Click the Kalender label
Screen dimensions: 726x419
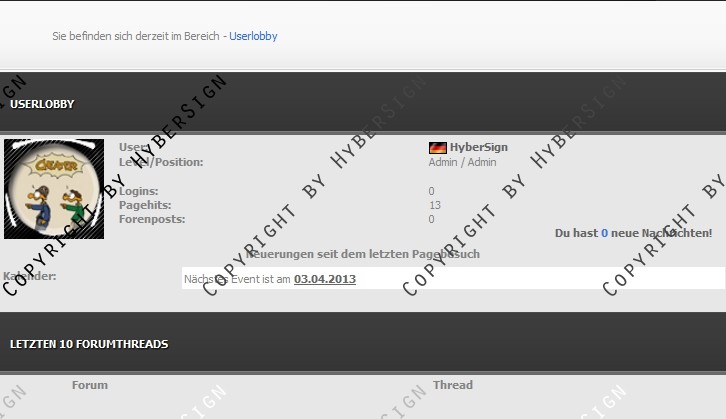point(30,276)
